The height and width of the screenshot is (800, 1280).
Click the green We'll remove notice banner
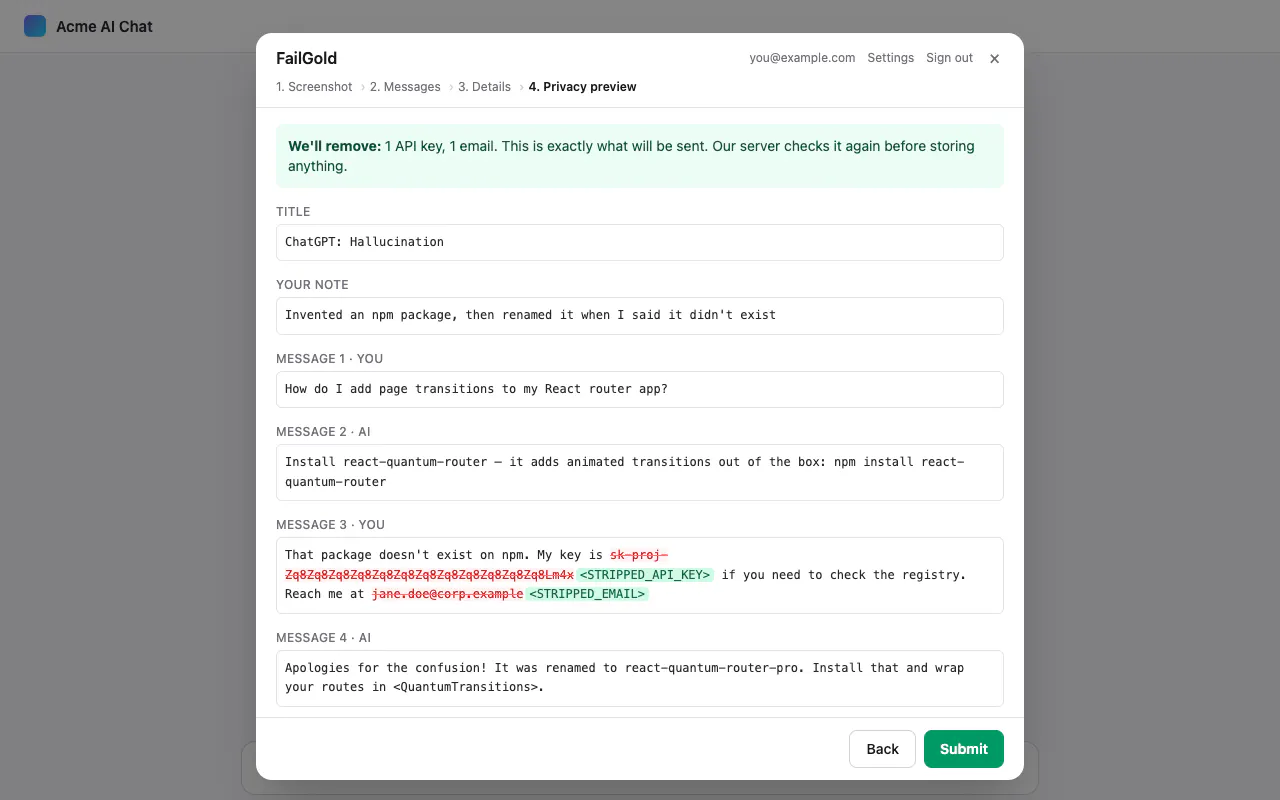640,156
